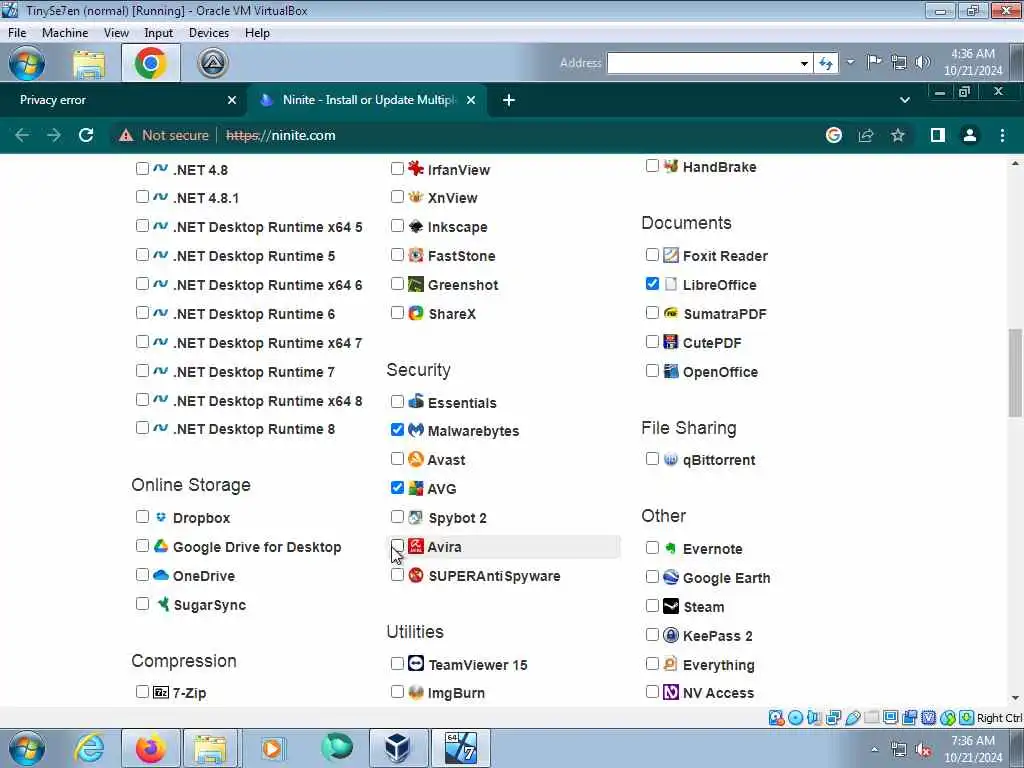Check the .NET 4.8 checkbox
Screen dimensions: 1024x768
pyautogui.click(x=142, y=168)
